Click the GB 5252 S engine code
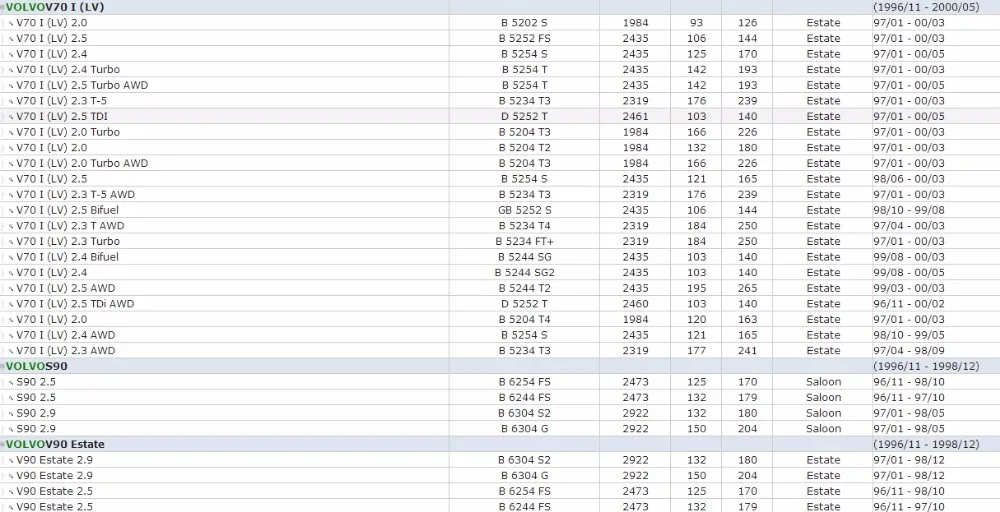Viewport: 1000px width, 512px height. pos(524,210)
